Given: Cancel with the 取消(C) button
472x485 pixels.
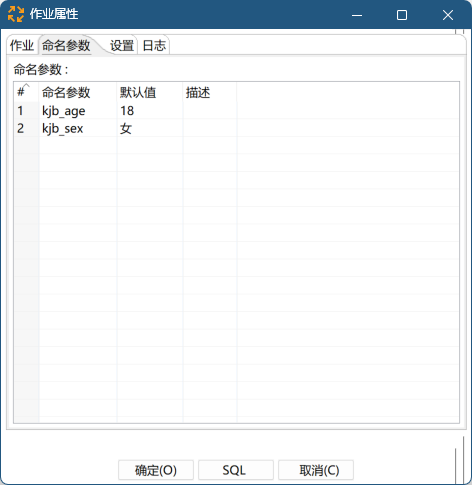Looking at the screenshot, I should click(316, 470).
